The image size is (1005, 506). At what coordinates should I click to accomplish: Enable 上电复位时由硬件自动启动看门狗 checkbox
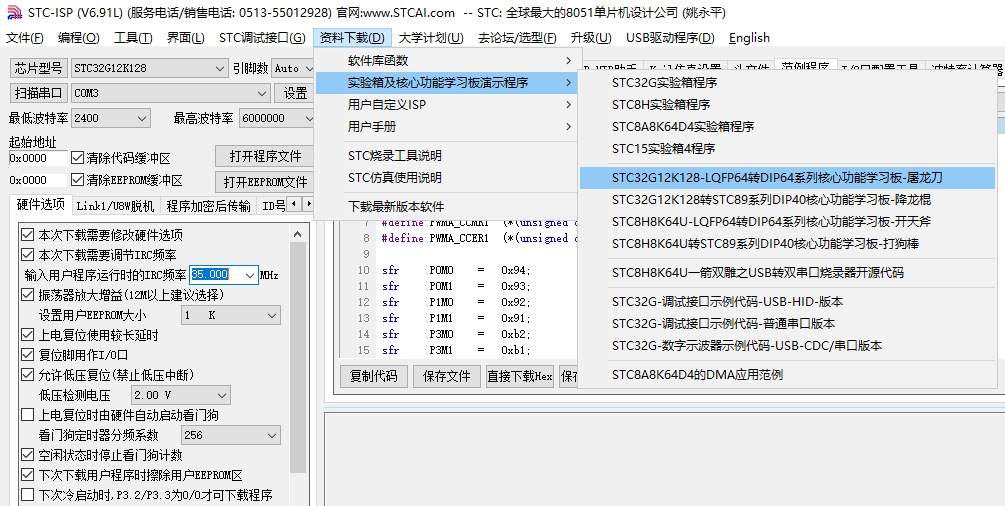click(x=28, y=415)
